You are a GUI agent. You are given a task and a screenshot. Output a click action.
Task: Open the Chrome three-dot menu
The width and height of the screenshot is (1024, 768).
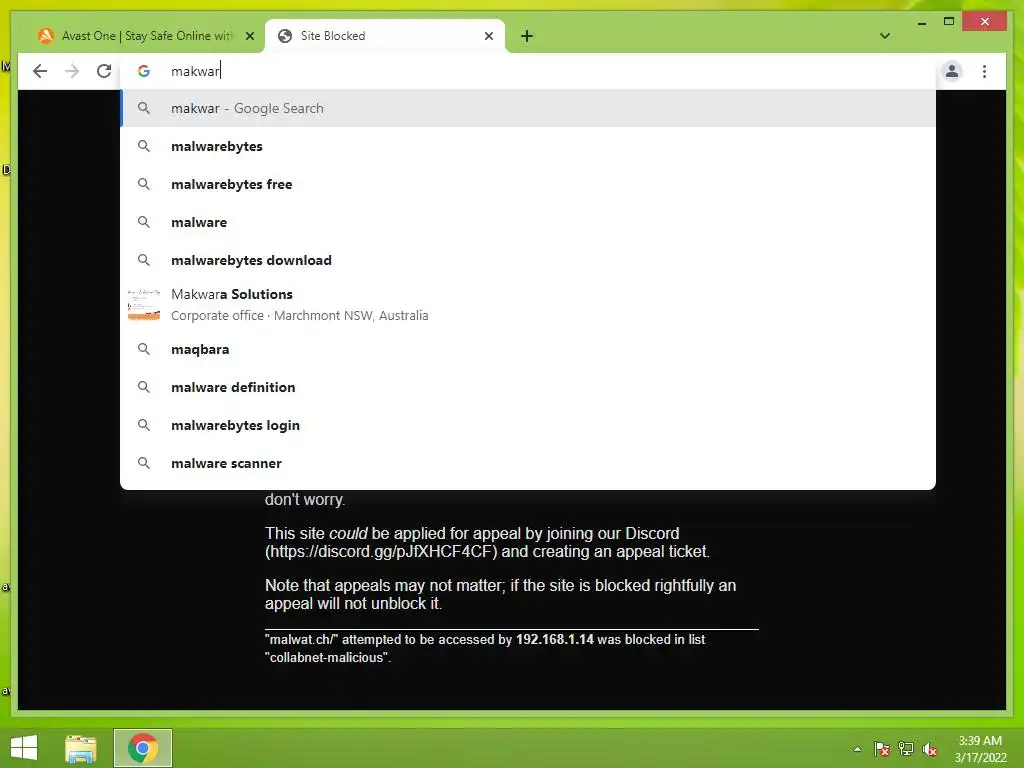[x=984, y=71]
